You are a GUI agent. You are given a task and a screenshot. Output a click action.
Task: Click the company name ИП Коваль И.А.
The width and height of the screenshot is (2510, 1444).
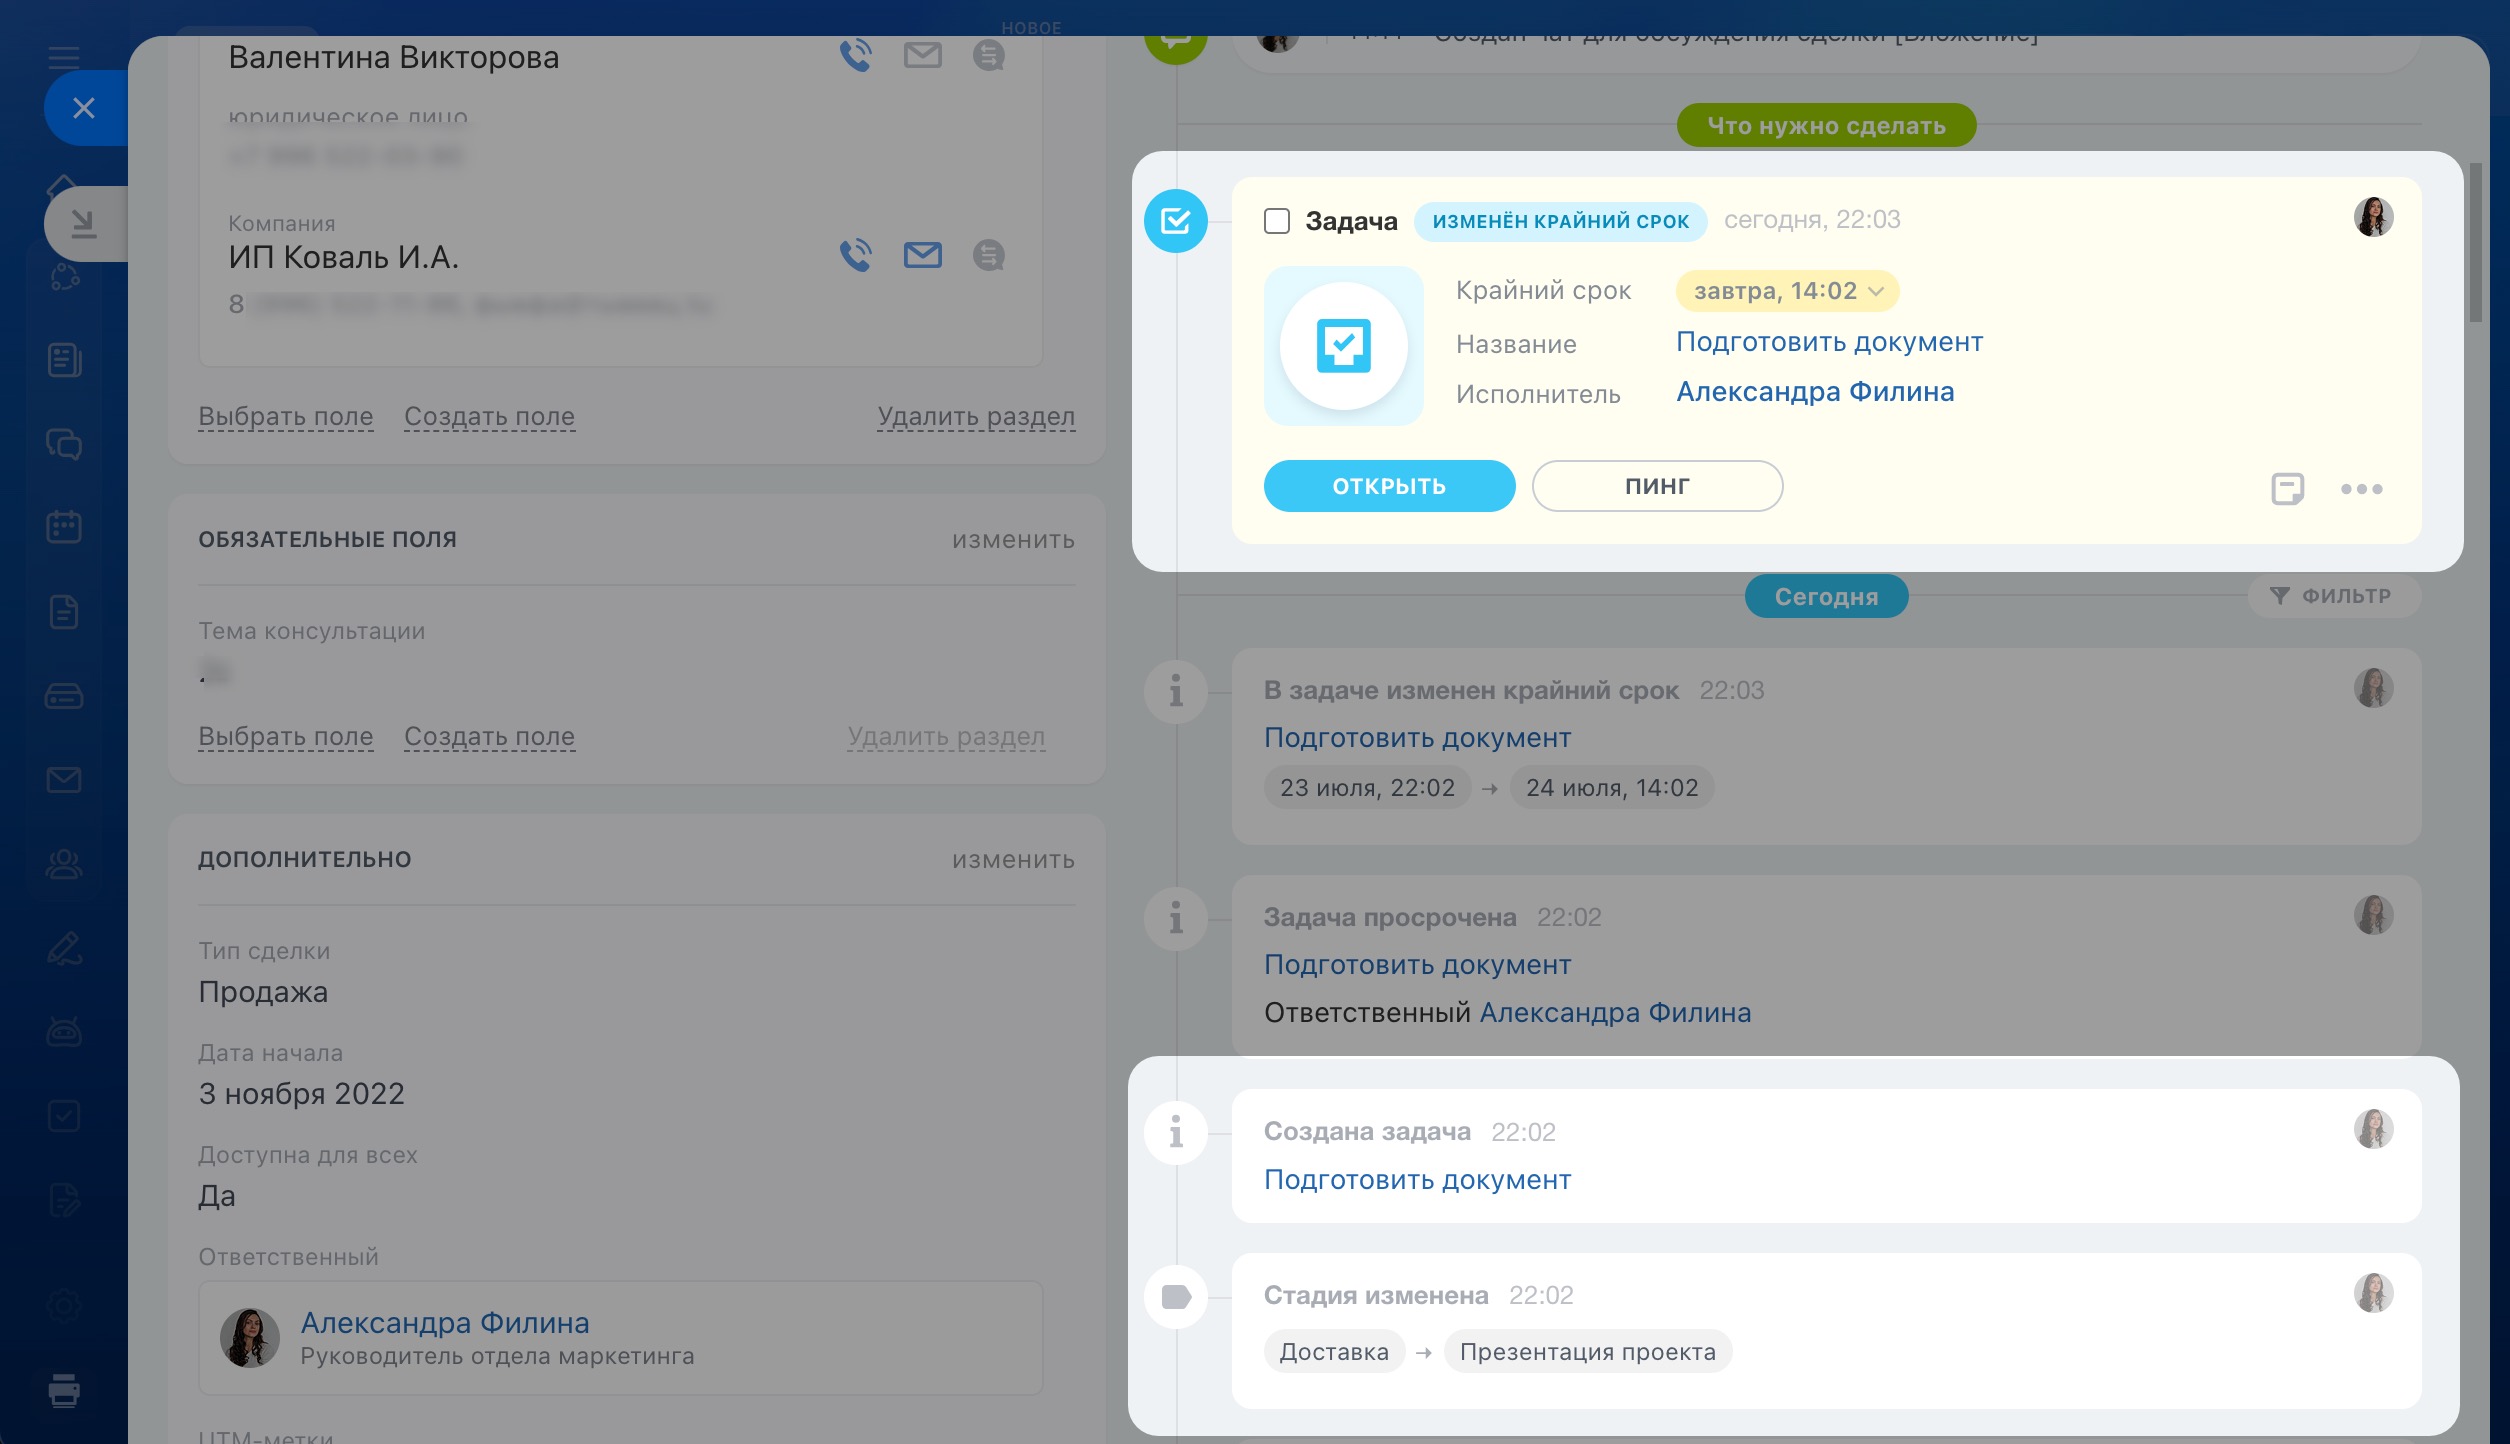(x=343, y=257)
